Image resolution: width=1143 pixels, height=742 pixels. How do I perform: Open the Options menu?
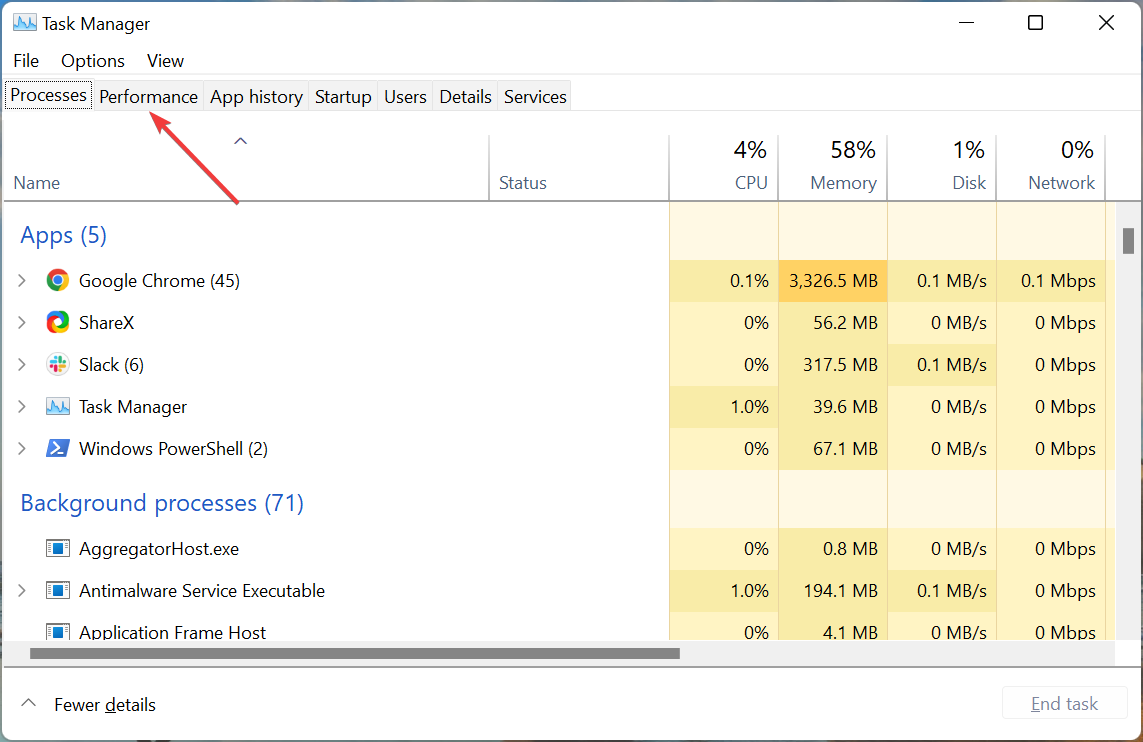click(x=93, y=61)
